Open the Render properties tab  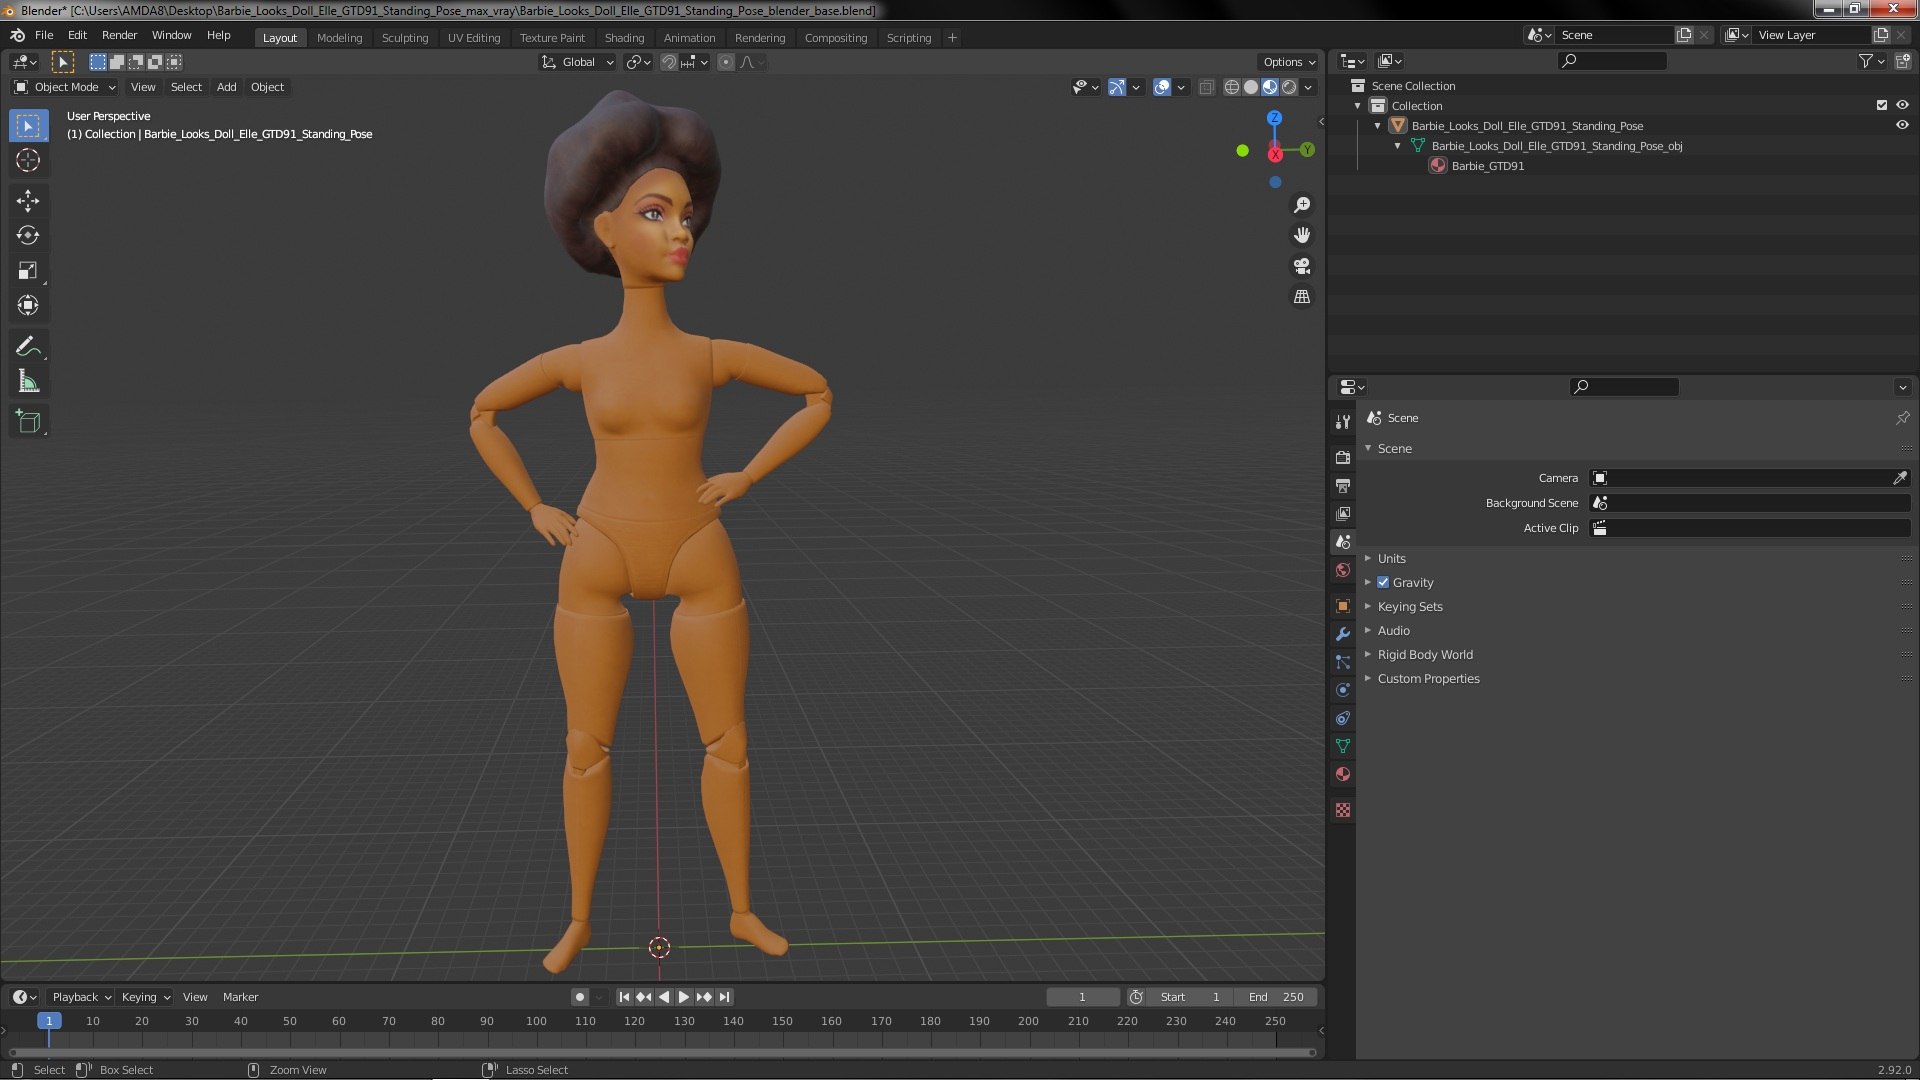pos(1343,457)
